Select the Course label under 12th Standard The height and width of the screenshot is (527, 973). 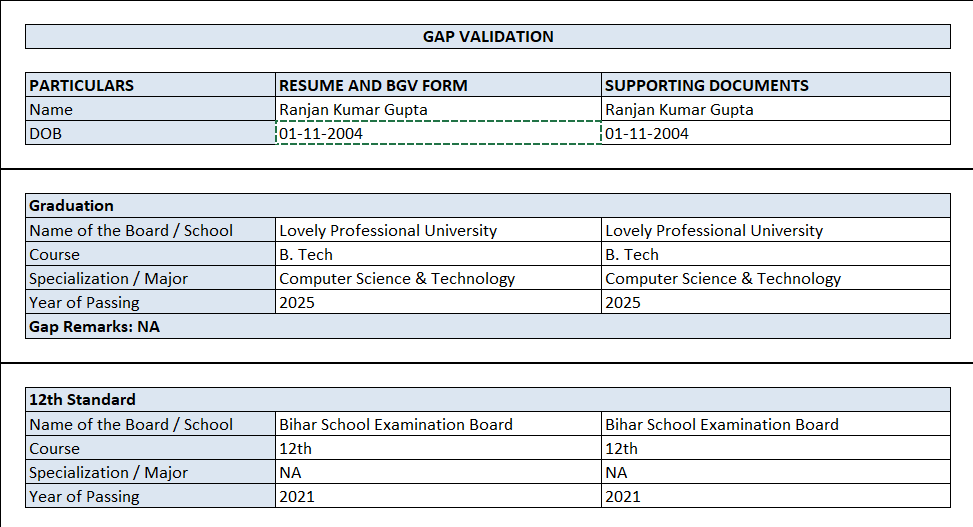pyautogui.click(x=150, y=448)
